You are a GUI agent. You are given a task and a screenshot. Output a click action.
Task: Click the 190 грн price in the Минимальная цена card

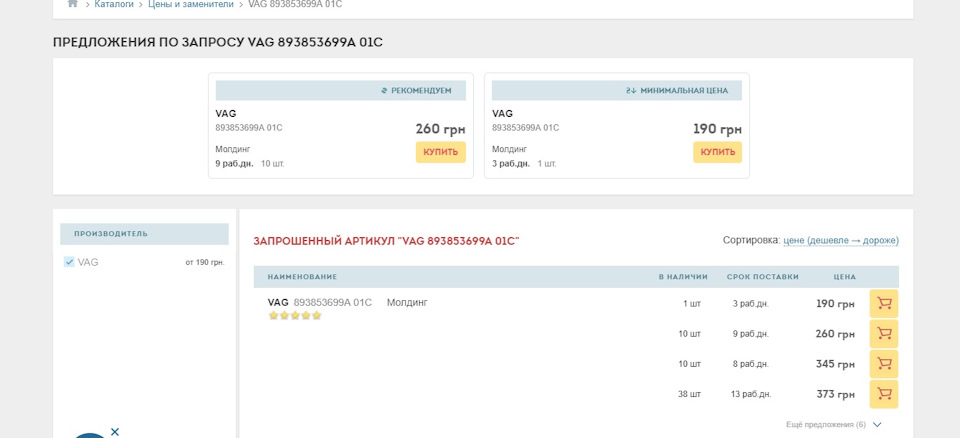(718, 129)
